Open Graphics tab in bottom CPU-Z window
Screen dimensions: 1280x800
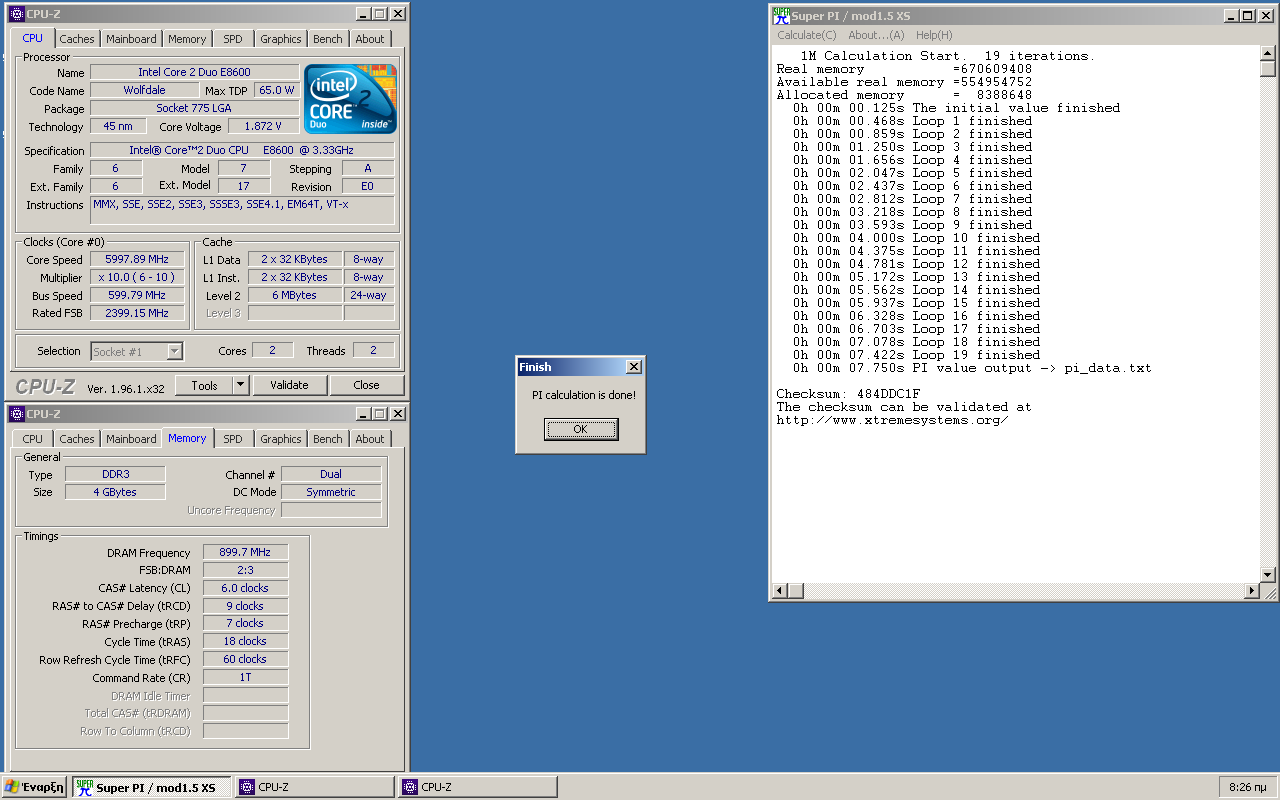click(280, 439)
